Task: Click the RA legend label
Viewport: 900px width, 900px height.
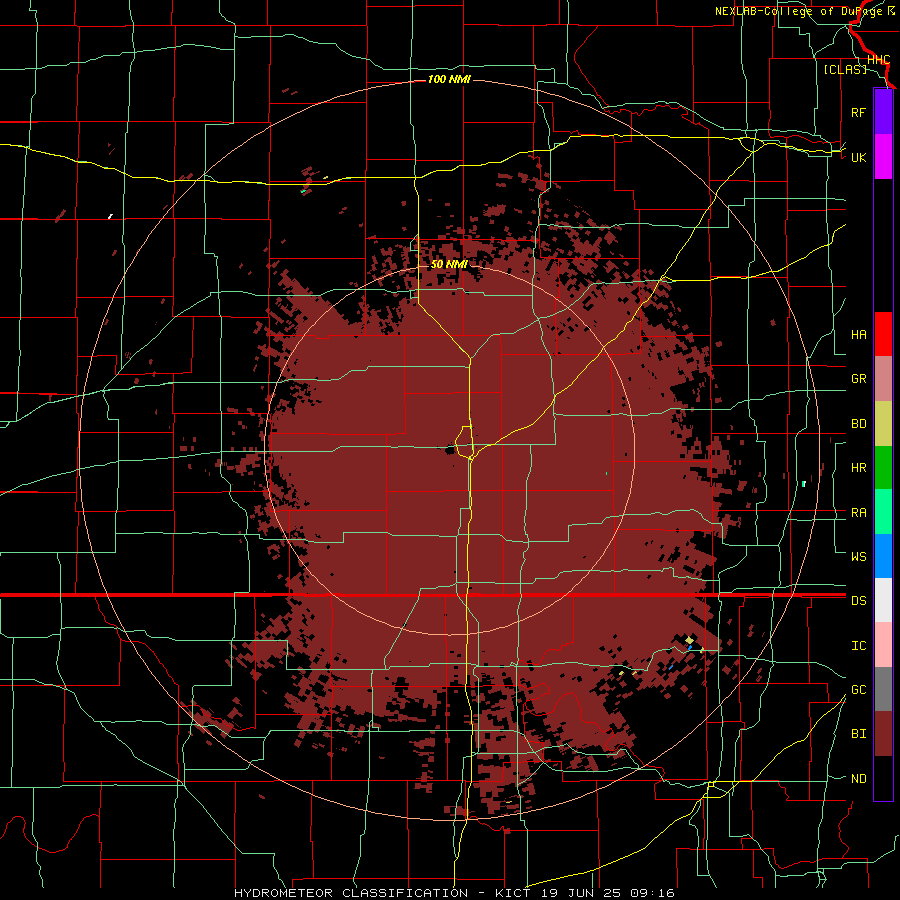Action: pyautogui.click(x=858, y=513)
